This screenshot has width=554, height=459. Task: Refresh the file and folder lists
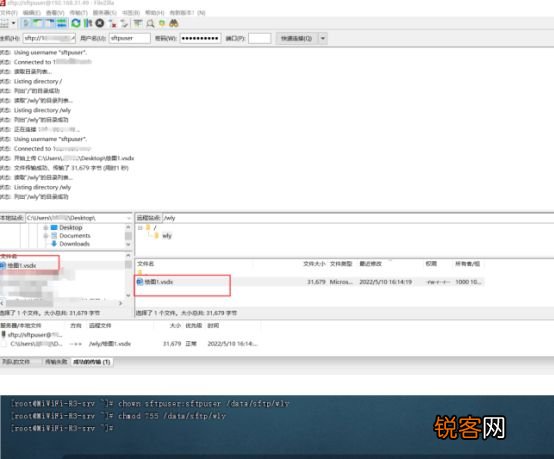(x=76, y=23)
